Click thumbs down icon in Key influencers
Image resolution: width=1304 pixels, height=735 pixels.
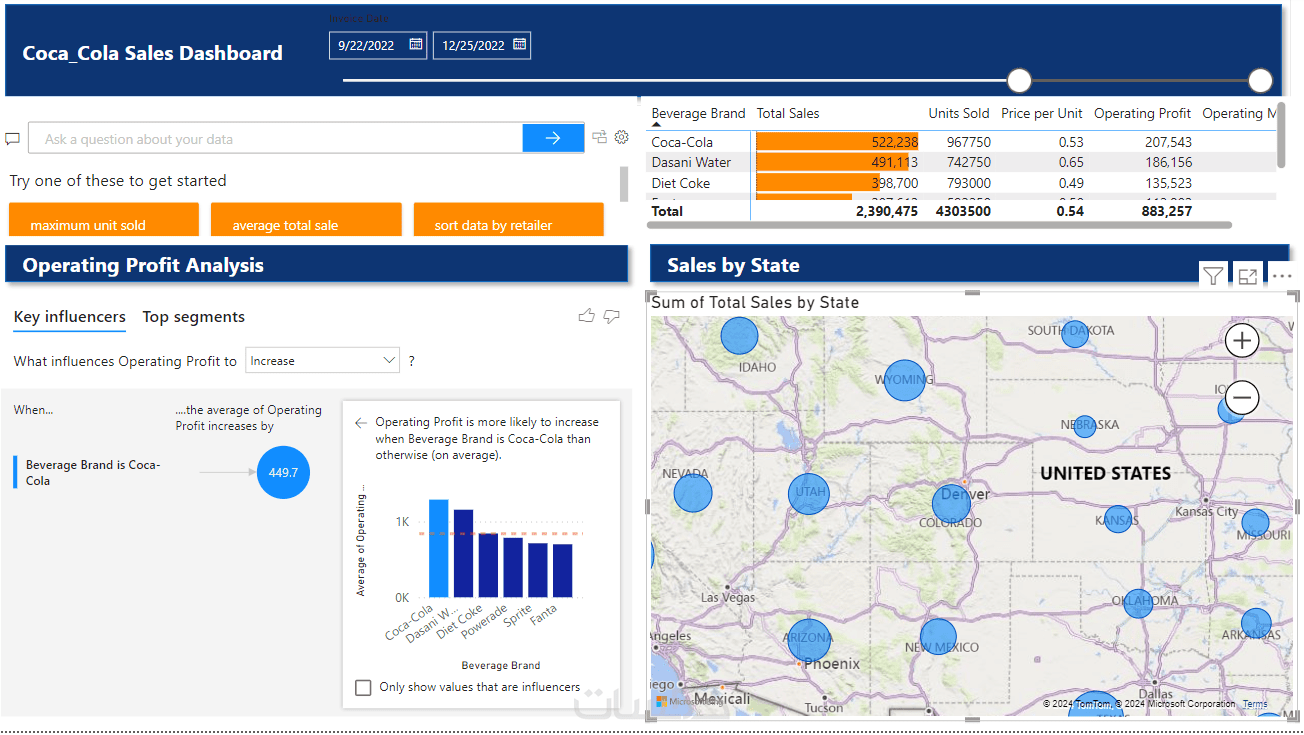click(612, 317)
